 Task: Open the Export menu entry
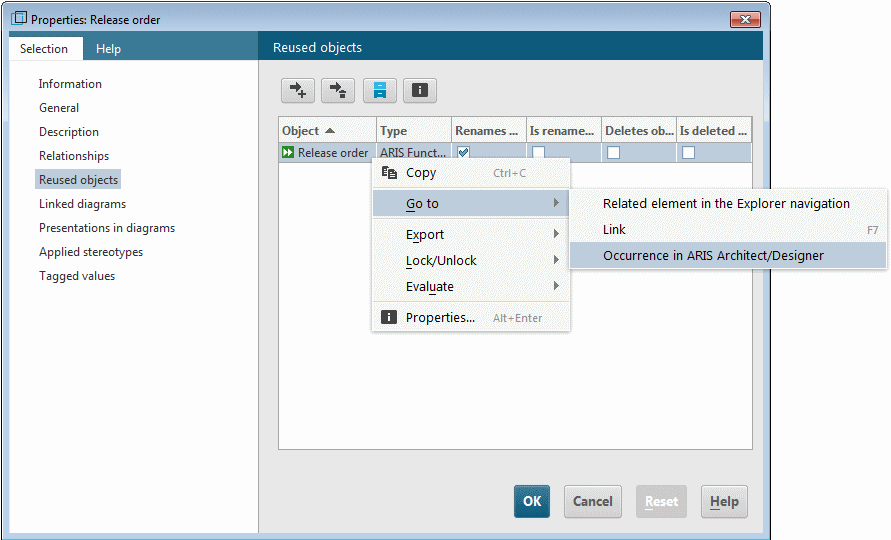coord(471,234)
